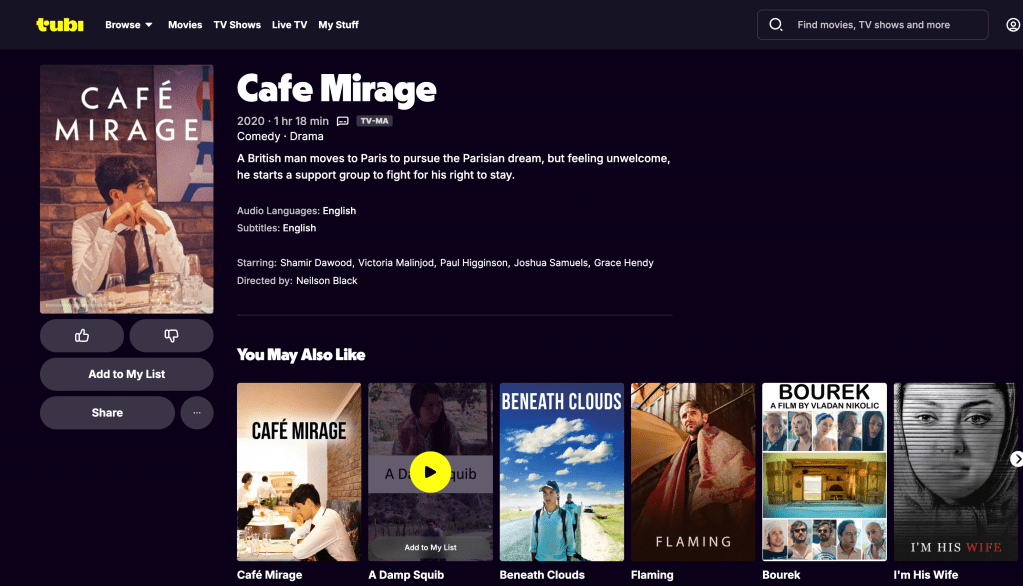The image size is (1023, 586).
Task: Select the Beneath Clouds poster
Action: pos(562,472)
